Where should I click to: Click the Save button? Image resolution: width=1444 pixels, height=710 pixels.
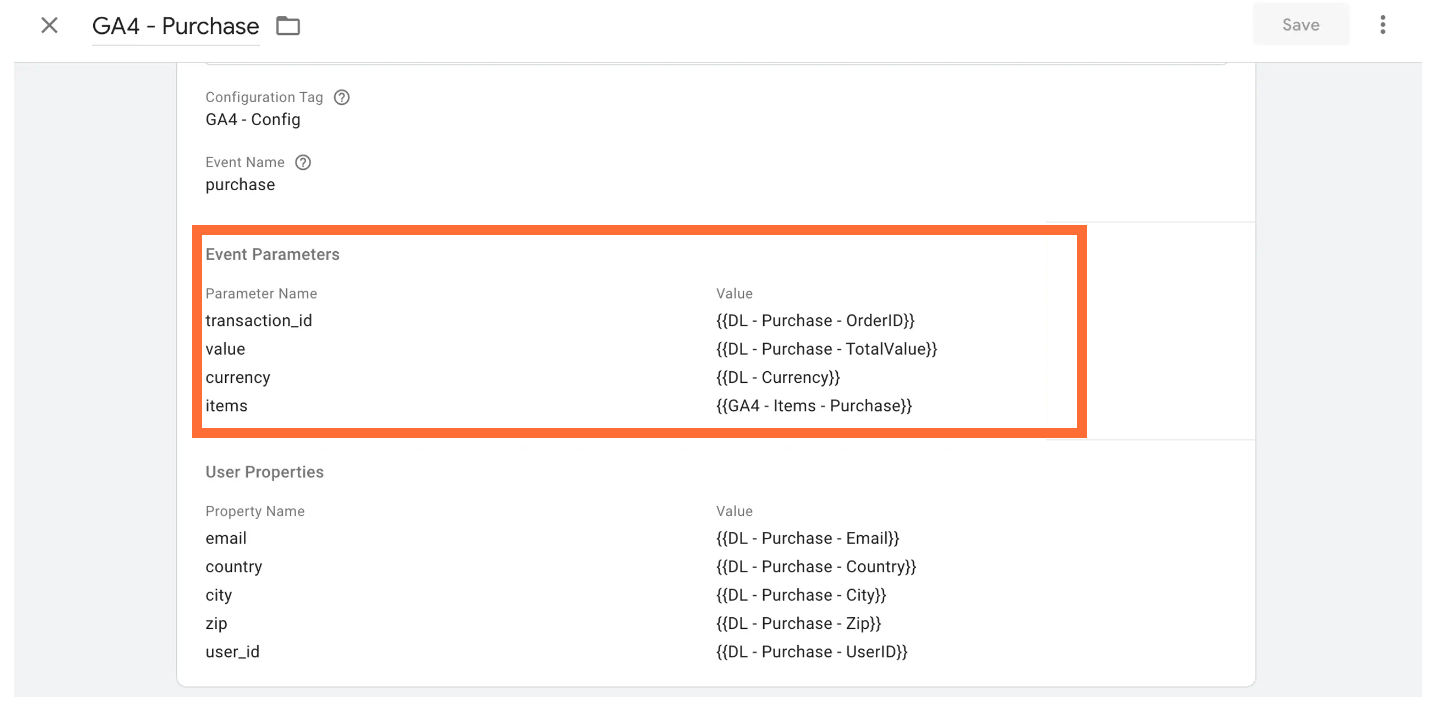1301,24
